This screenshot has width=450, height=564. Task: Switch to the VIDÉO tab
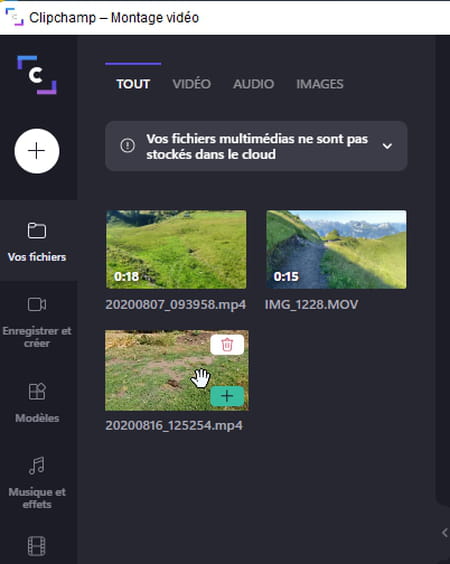pyautogui.click(x=192, y=84)
